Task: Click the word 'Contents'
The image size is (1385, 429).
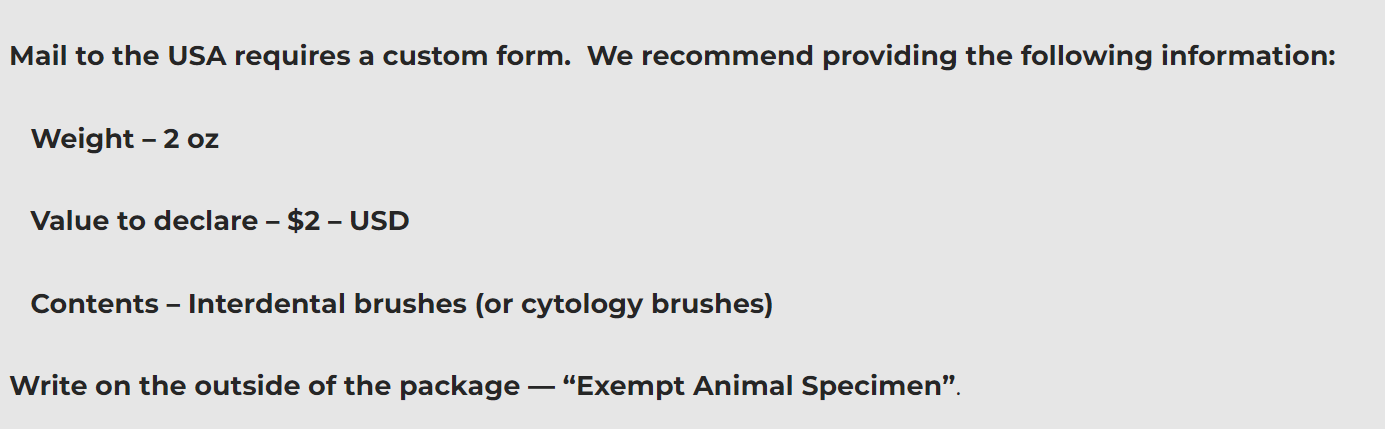Action: (95, 303)
